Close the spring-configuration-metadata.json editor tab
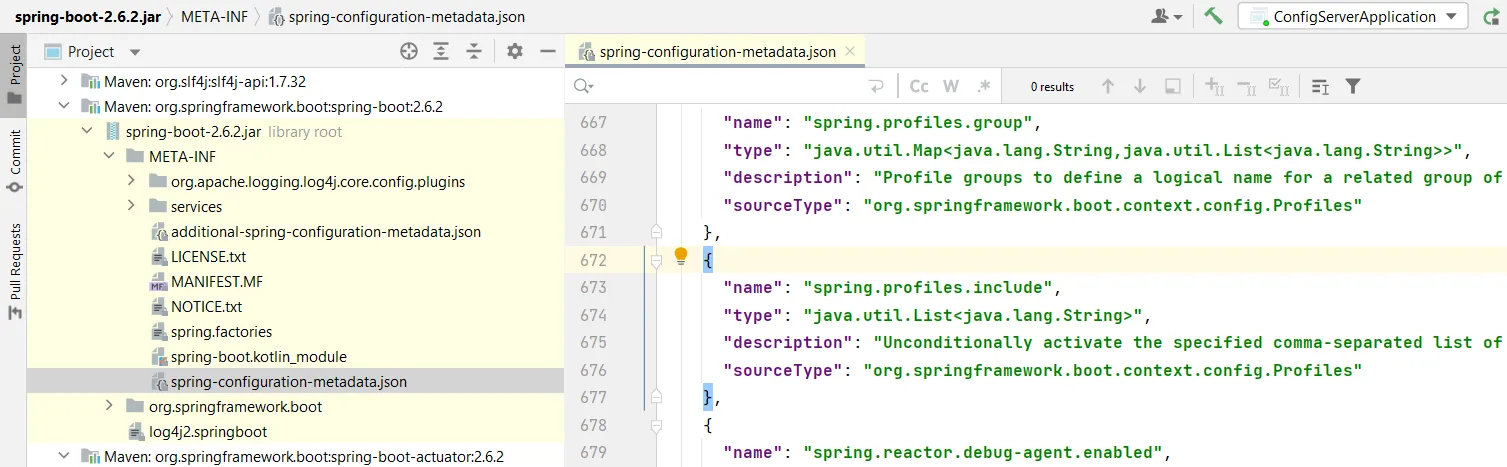The image size is (1507, 467). coord(849,51)
